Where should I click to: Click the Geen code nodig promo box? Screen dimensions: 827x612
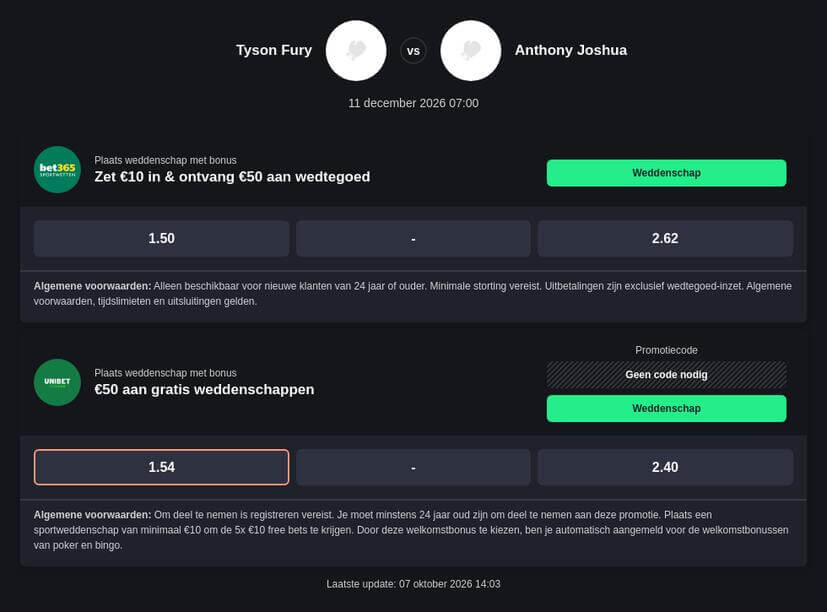[666, 375]
